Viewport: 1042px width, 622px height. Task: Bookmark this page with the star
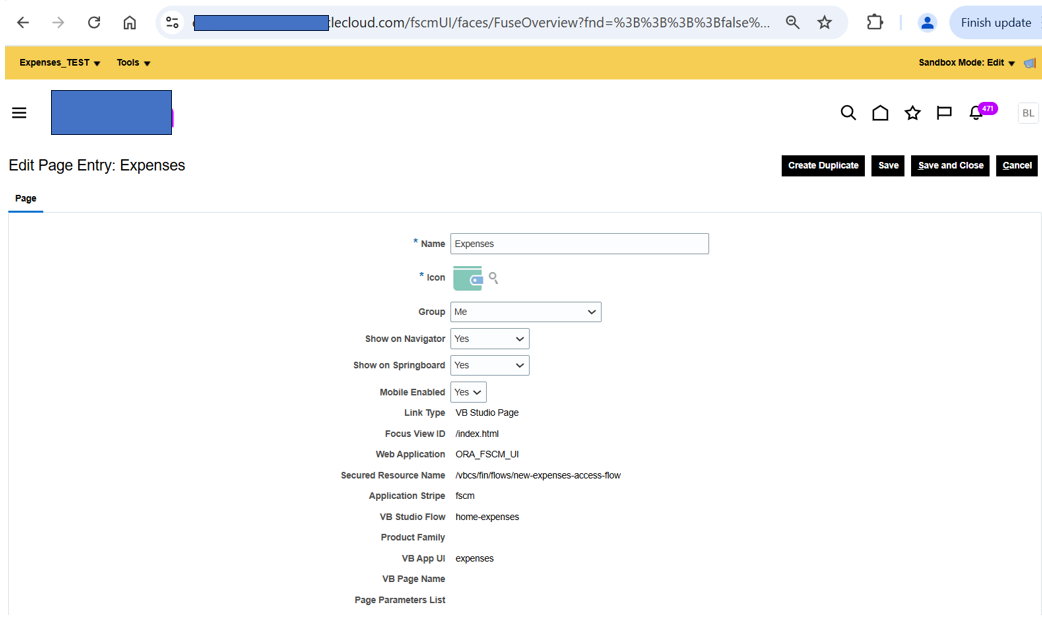[x=825, y=23]
